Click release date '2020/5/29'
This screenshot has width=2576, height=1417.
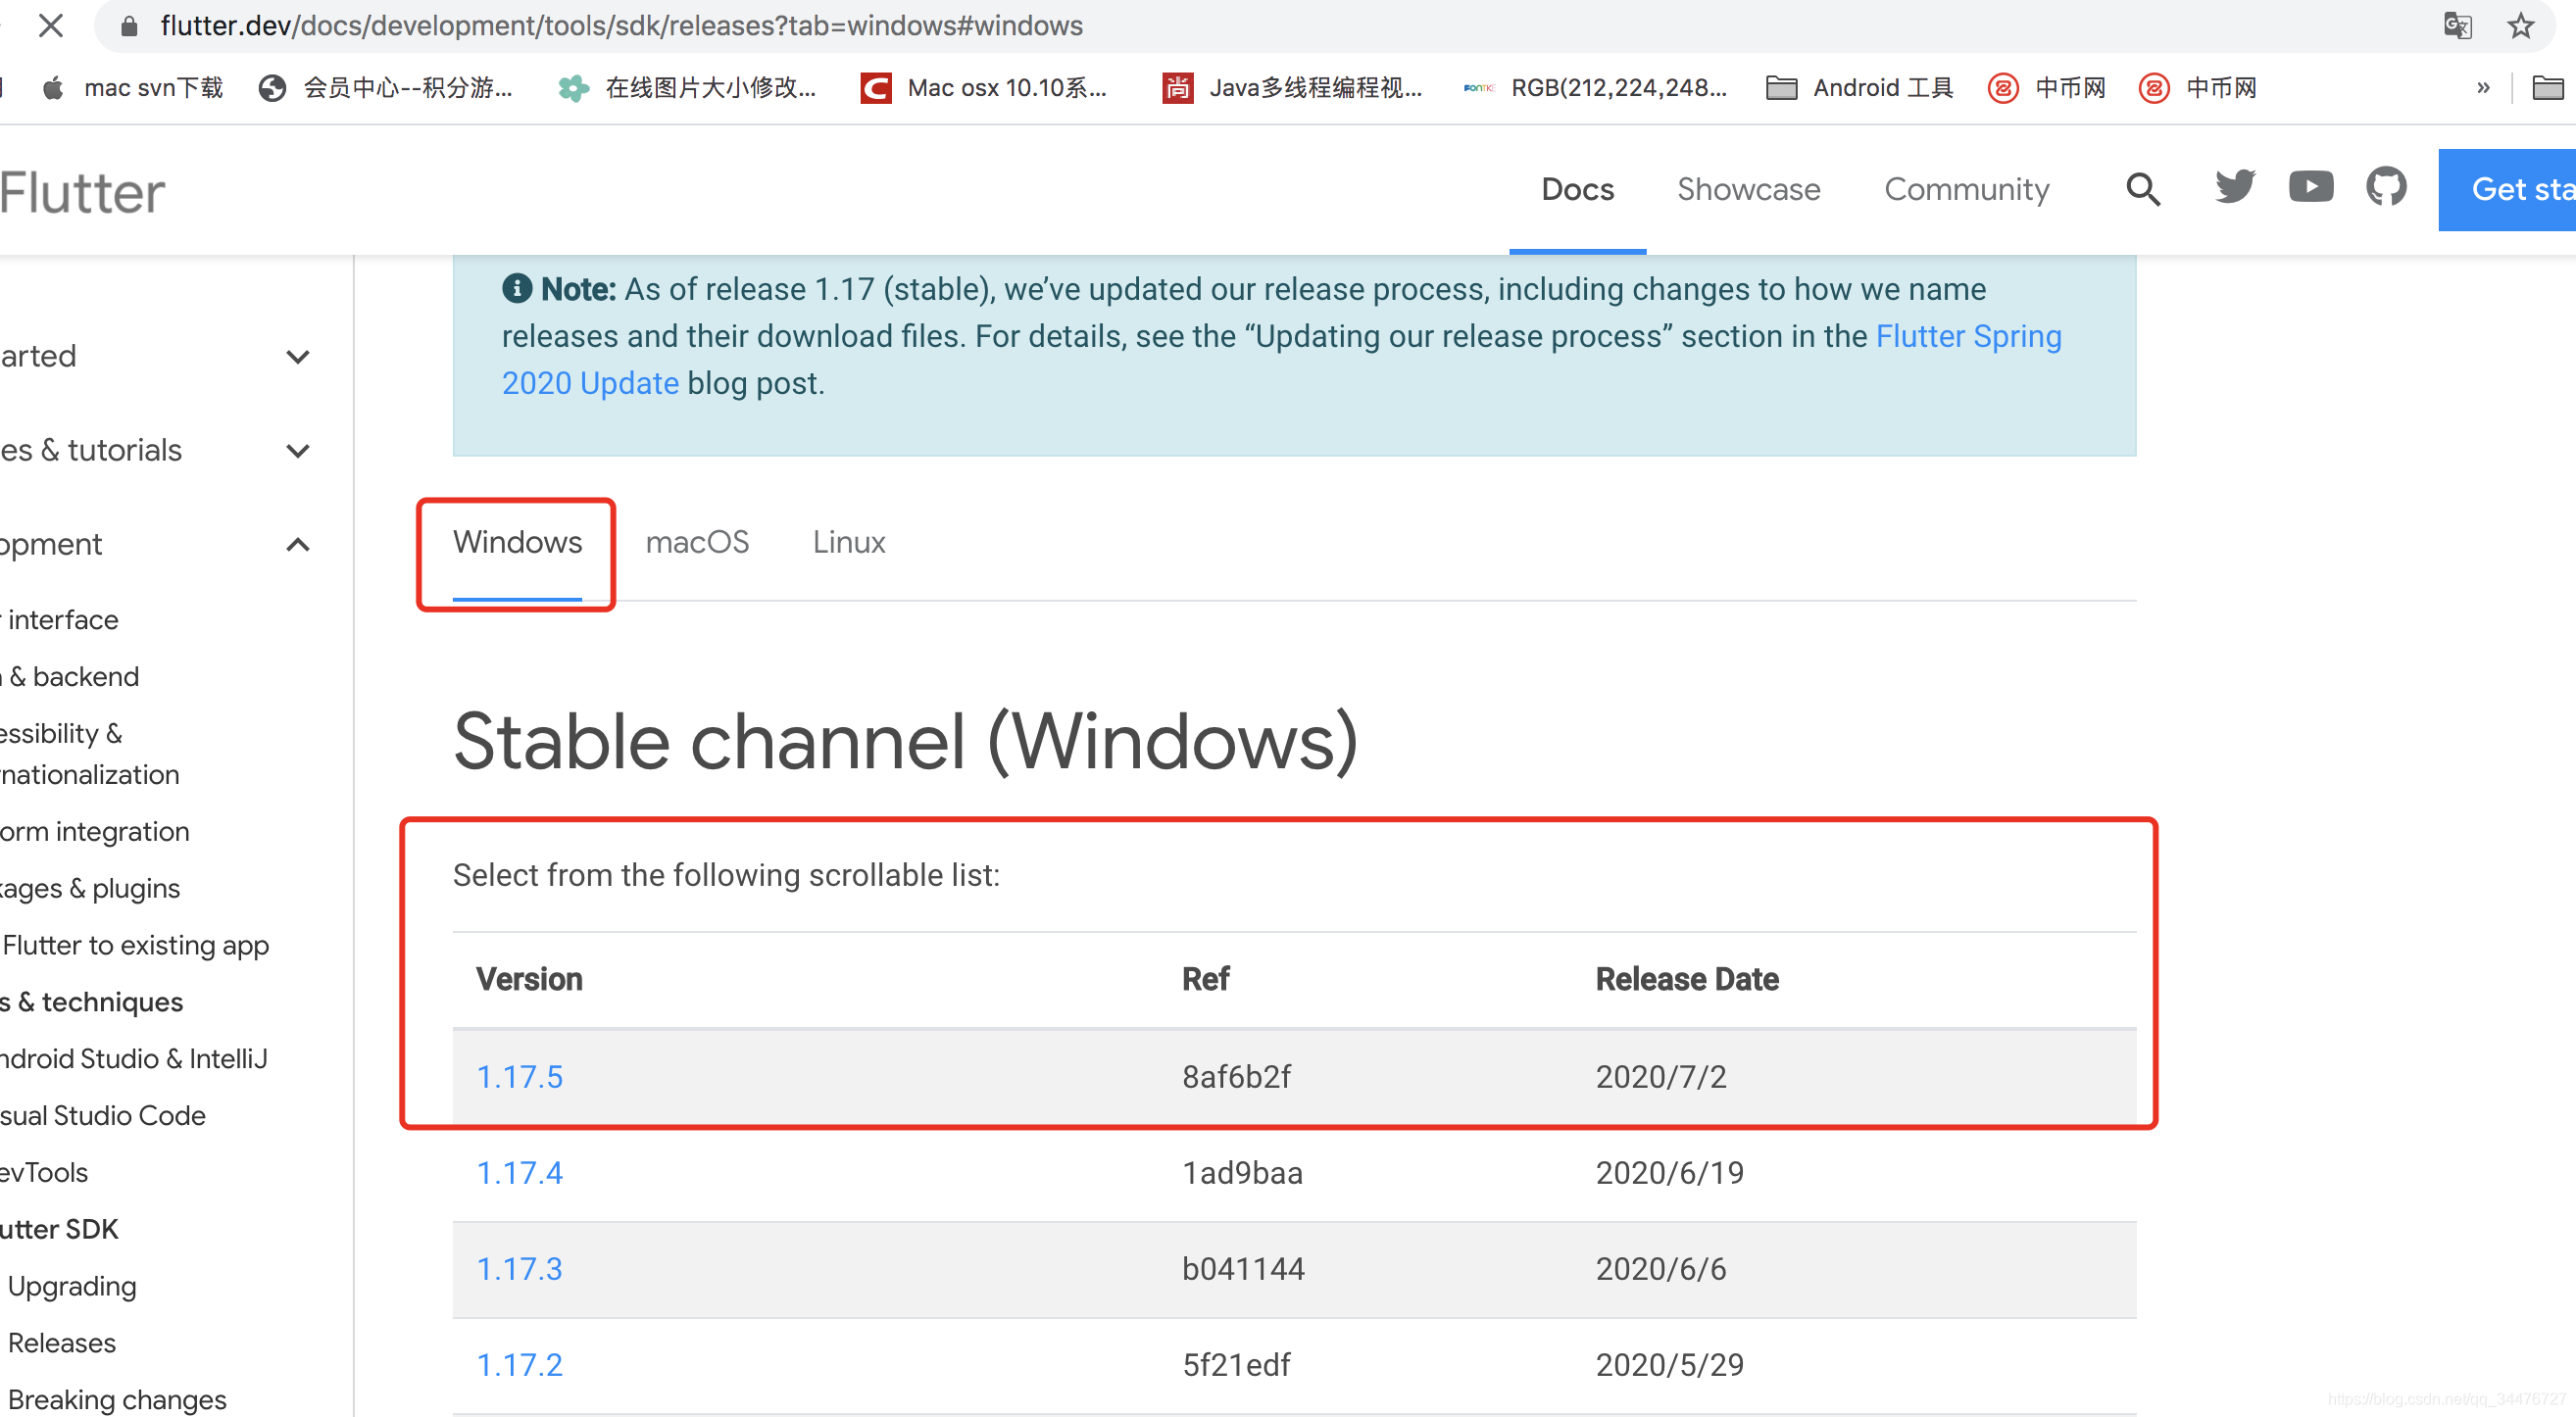tap(1669, 1365)
